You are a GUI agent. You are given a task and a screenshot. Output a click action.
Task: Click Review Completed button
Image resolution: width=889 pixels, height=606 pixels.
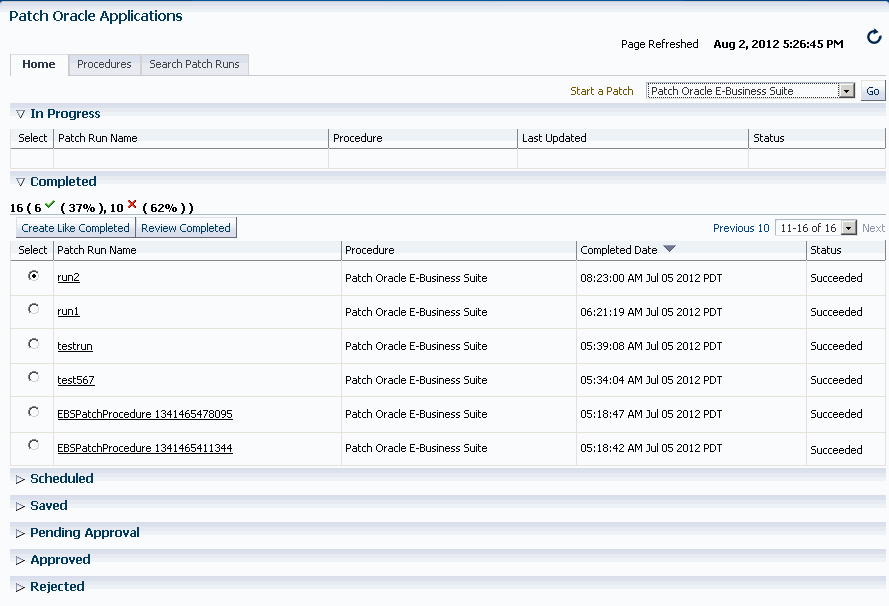point(185,228)
